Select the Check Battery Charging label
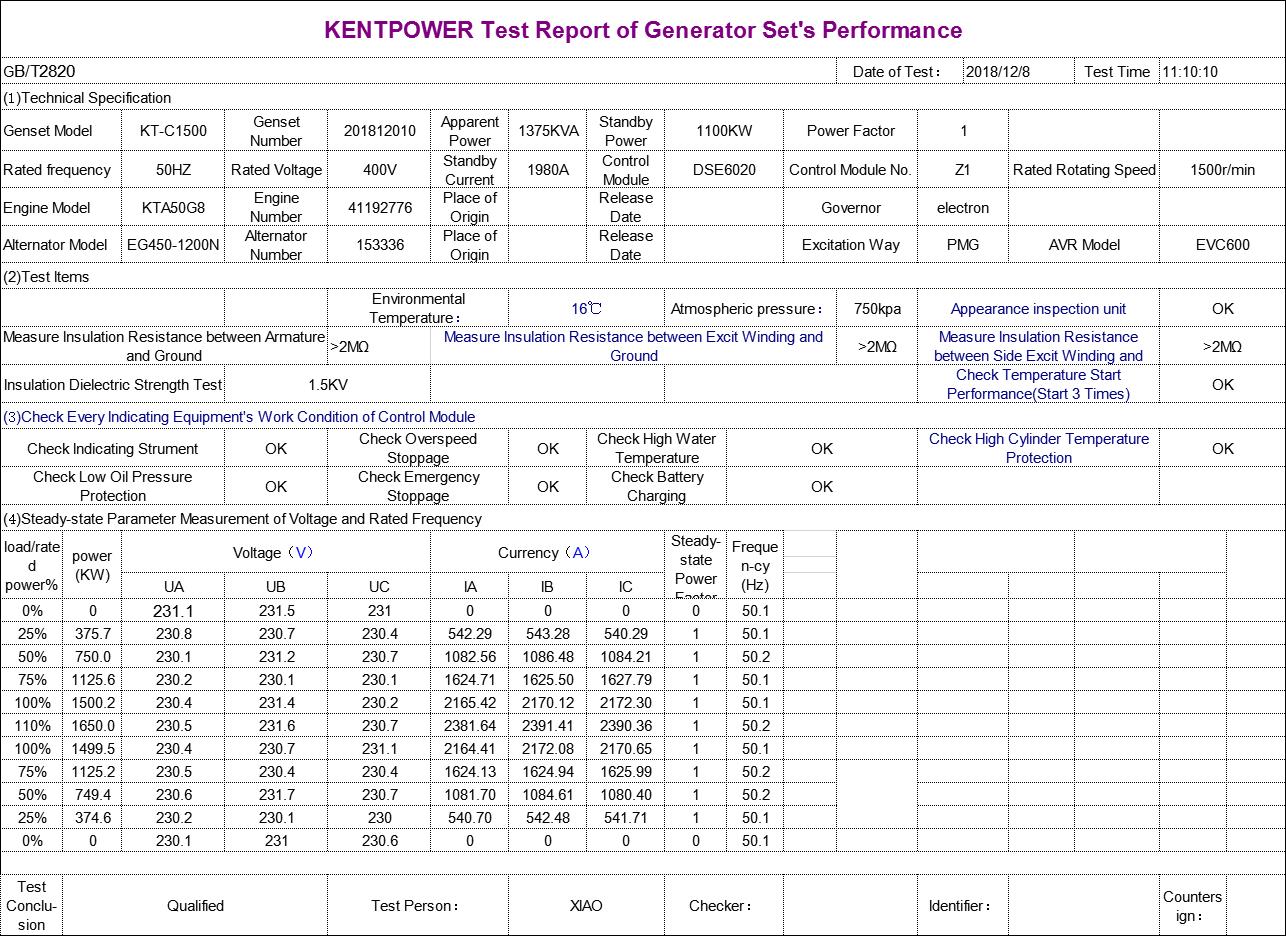 click(657, 486)
